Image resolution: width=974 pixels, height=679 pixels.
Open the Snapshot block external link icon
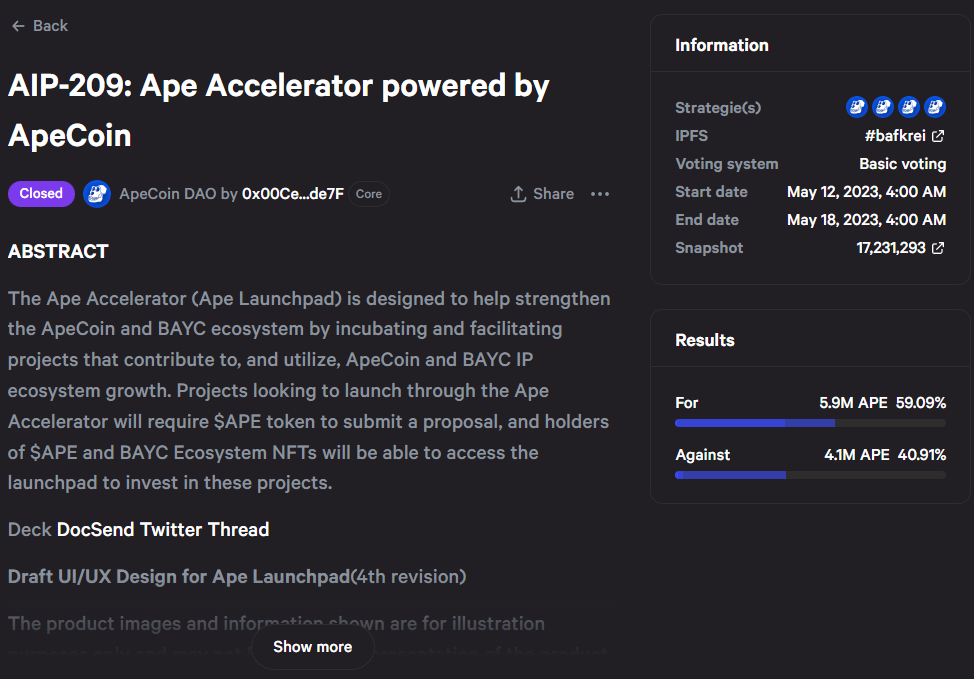pos(938,248)
